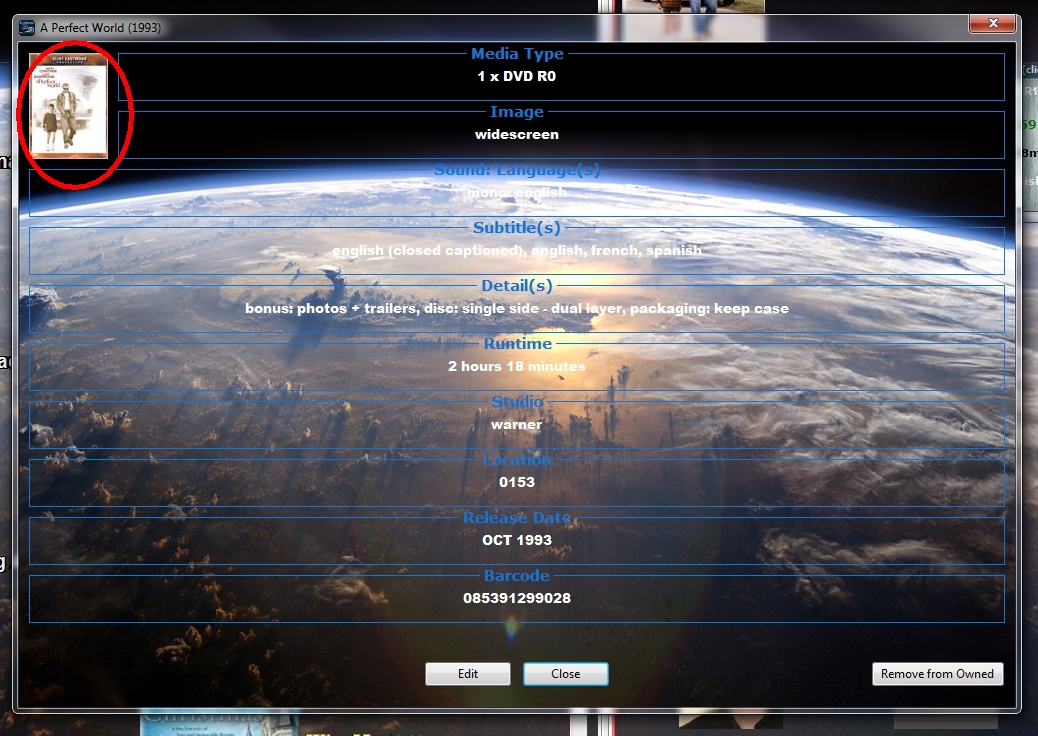Click the Close button at the bottom

click(x=565, y=674)
